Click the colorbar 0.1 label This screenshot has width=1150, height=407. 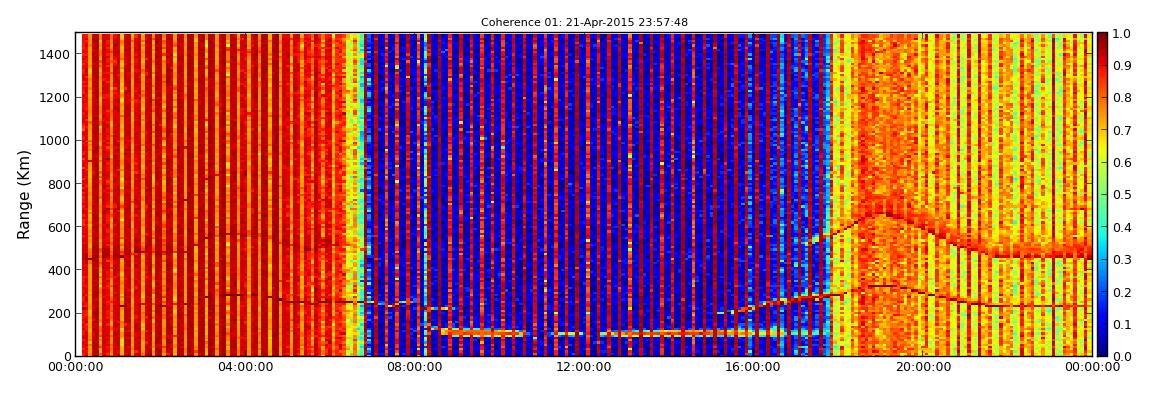(1121, 324)
